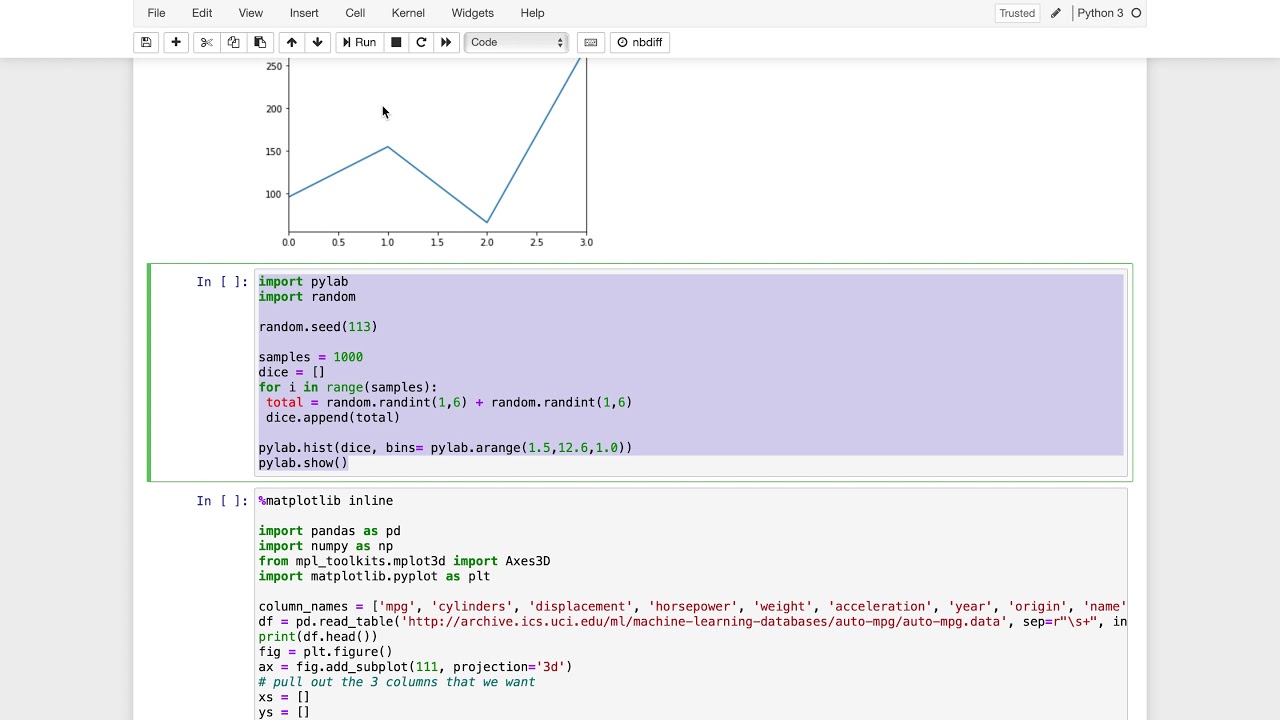Click the 'fig = plt.figure()' line
The height and width of the screenshot is (720, 1280).
(325, 652)
